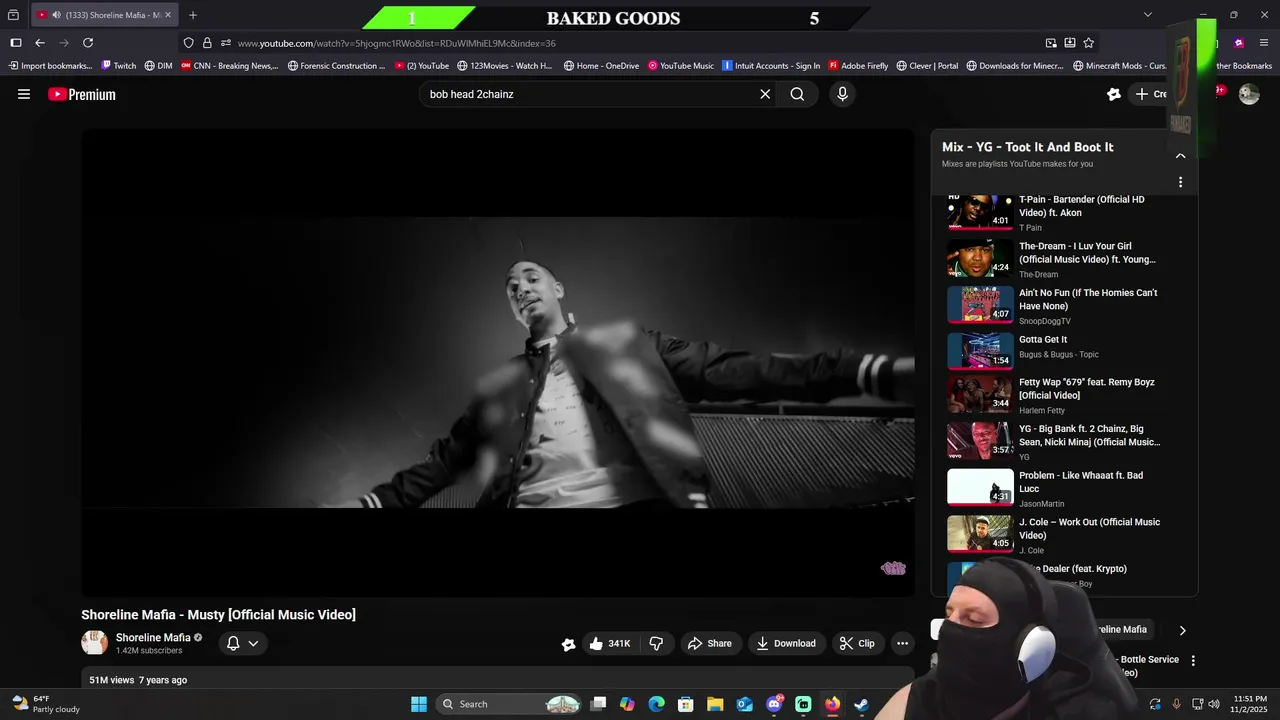This screenshot has height=720, width=1280.
Task: Activate voice search microphone
Action: point(842,94)
